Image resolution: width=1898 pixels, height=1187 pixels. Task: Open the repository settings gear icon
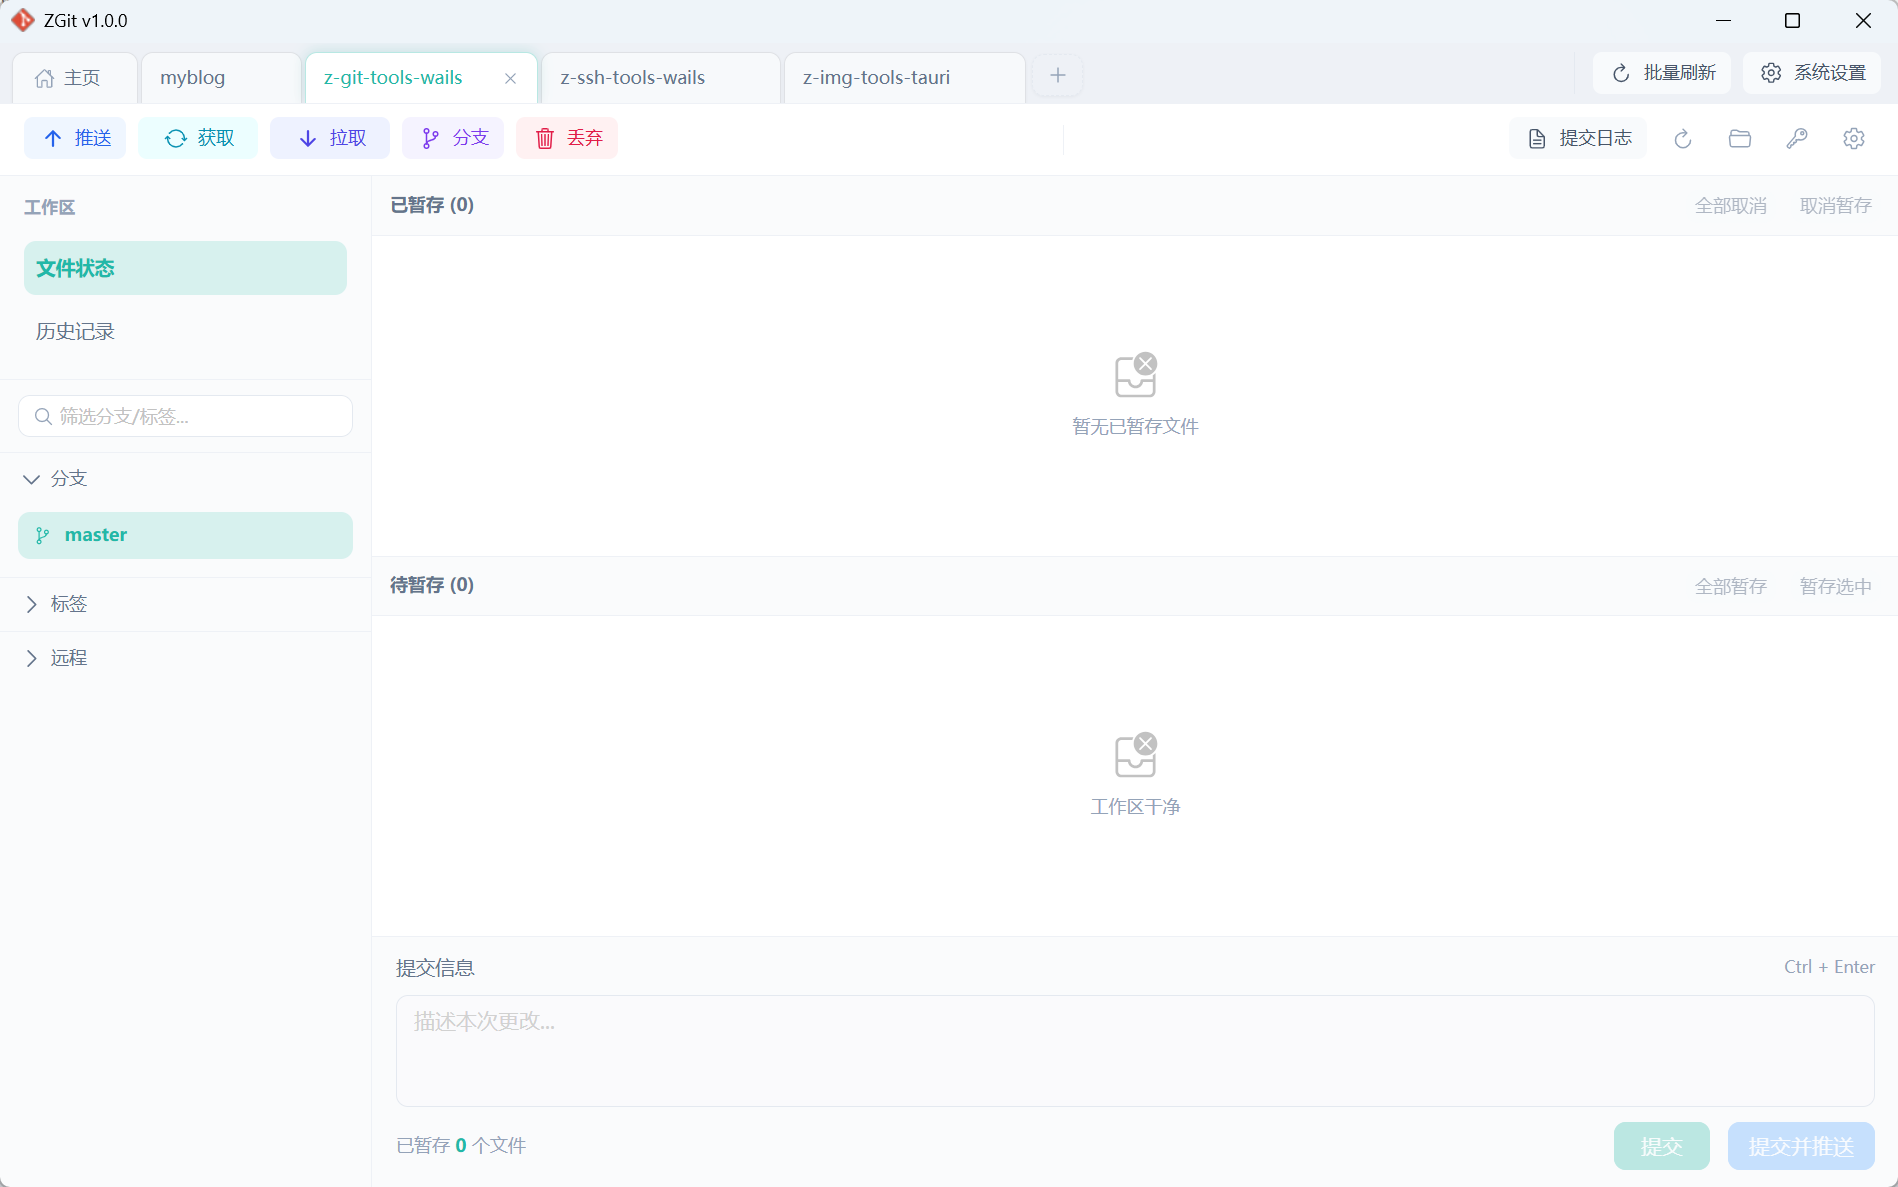pyautogui.click(x=1854, y=139)
